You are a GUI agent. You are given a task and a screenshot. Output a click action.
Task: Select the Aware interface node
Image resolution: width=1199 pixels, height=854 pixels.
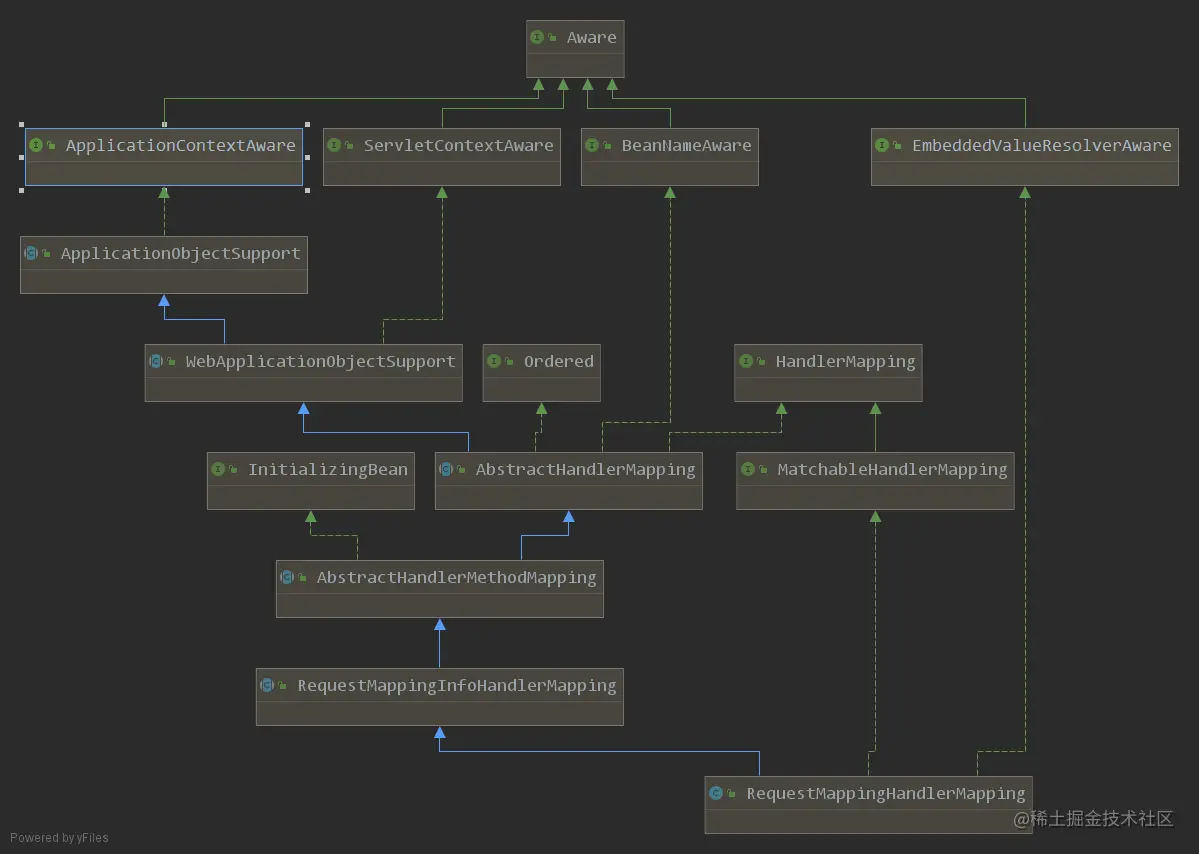click(575, 49)
